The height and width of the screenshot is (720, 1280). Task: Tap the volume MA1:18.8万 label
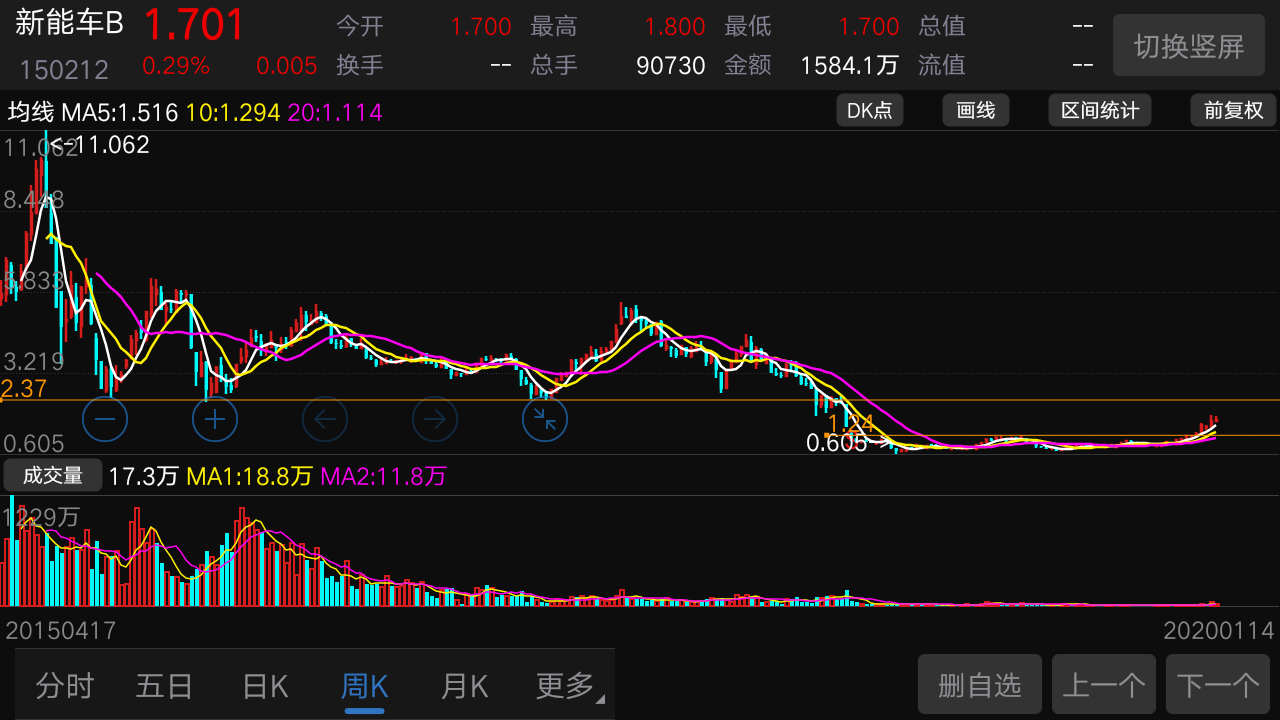(x=250, y=477)
